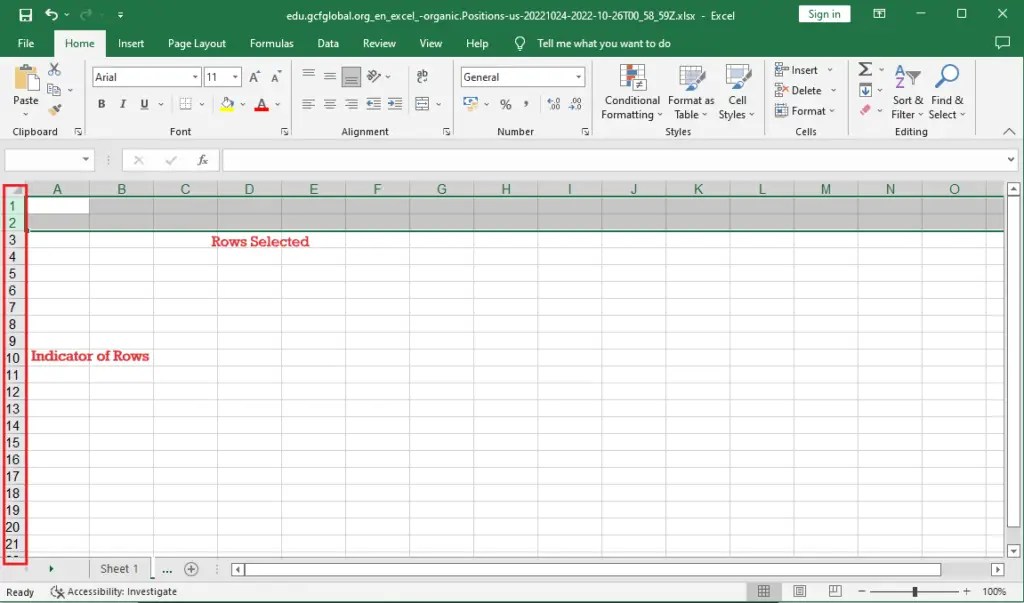1024x603 pixels.
Task: Toggle Align Left for text
Action: click(309, 104)
